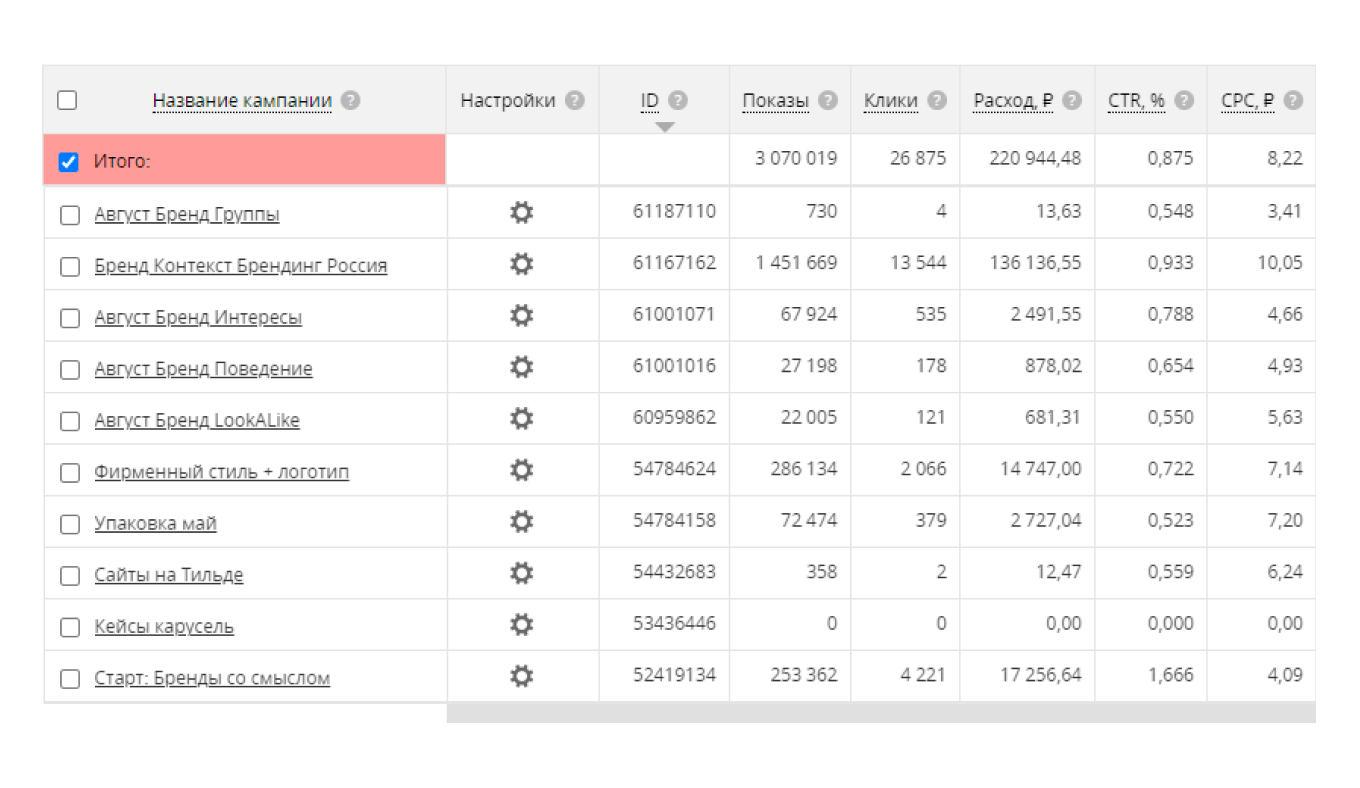Uncheck the Итого checkbox
This screenshot has width=1360, height=788.
click(68, 162)
